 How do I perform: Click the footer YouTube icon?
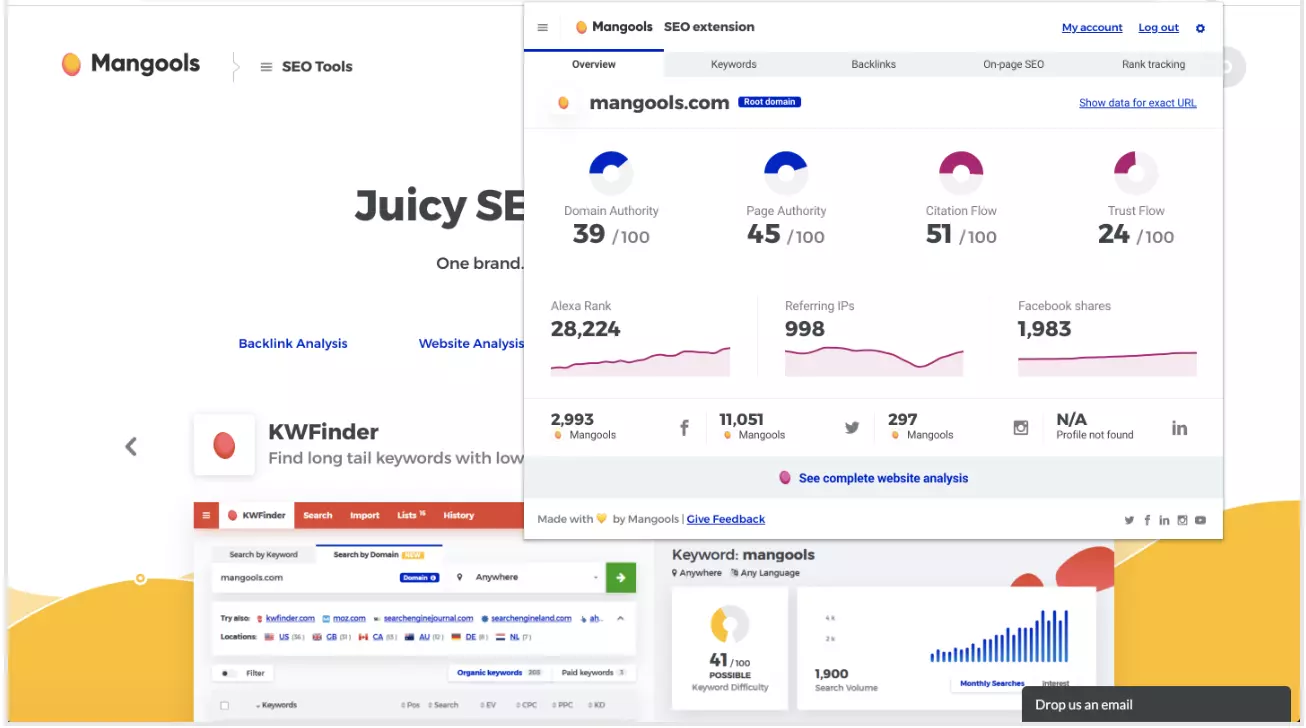tap(1200, 520)
